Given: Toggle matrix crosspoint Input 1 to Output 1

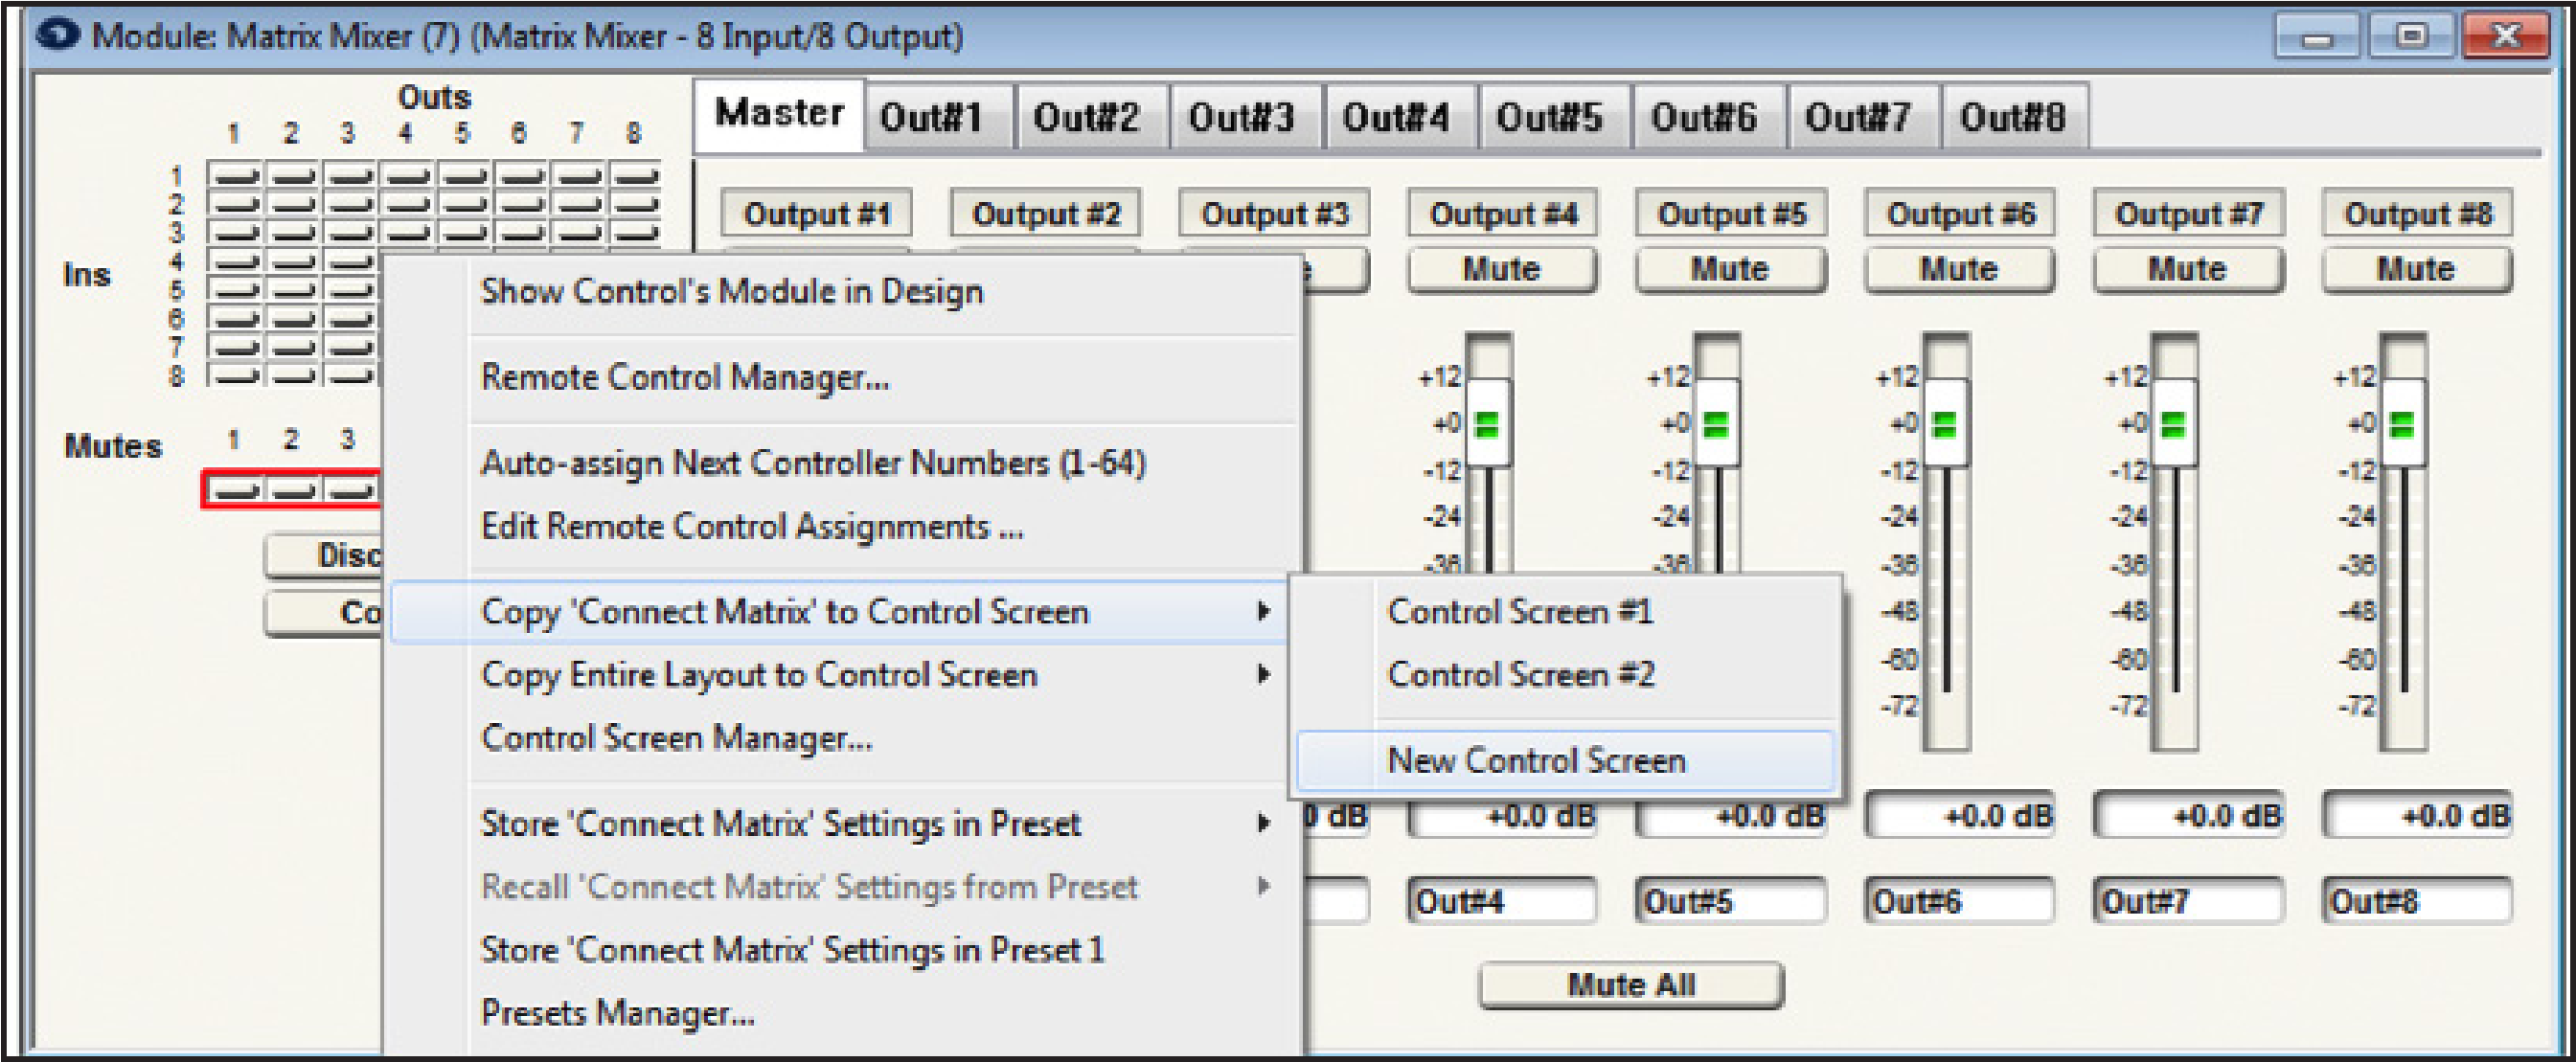Looking at the screenshot, I should pyautogui.click(x=235, y=176).
